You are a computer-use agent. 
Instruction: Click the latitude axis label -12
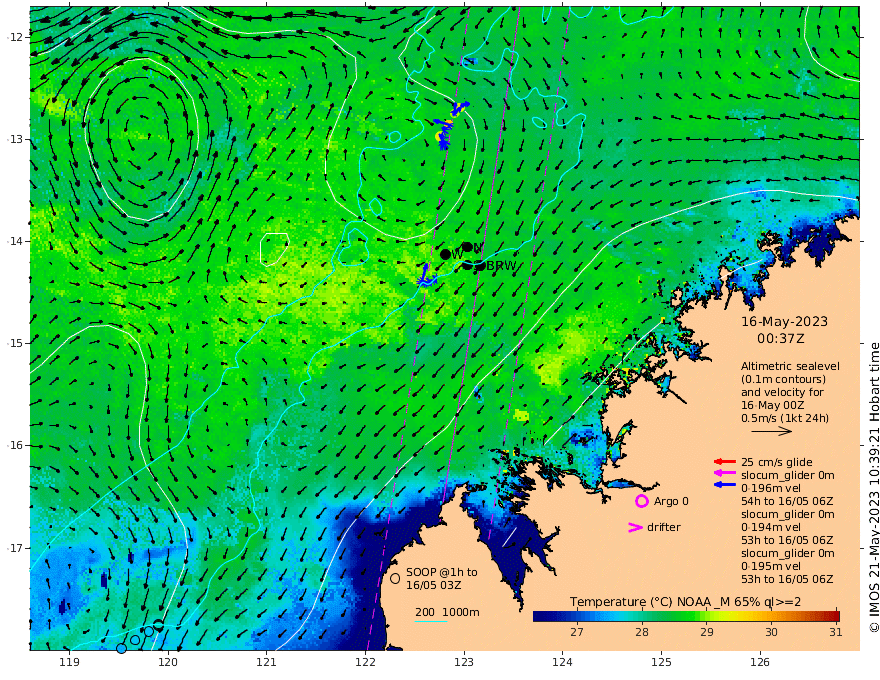pos(14,37)
